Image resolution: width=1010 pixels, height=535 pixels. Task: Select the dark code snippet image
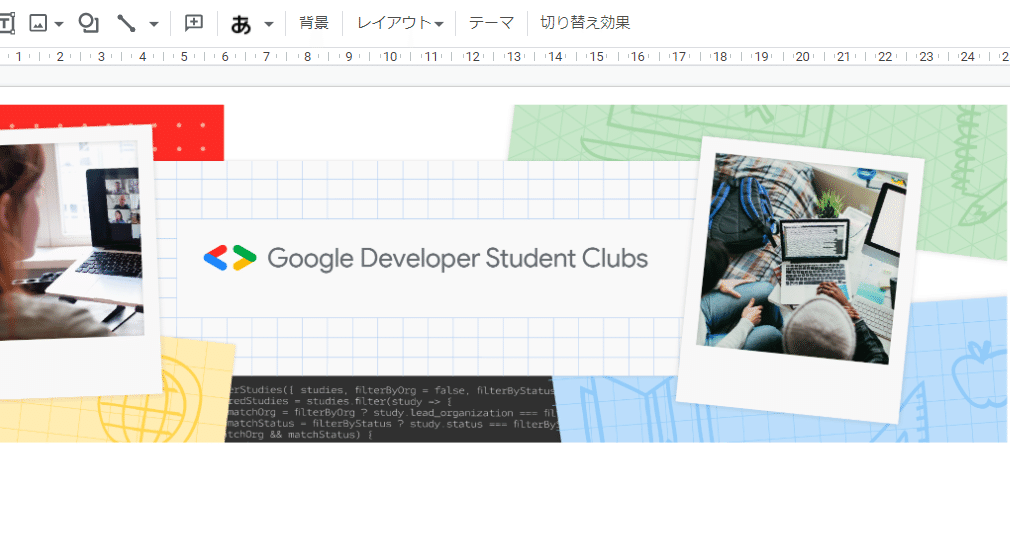click(393, 409)
